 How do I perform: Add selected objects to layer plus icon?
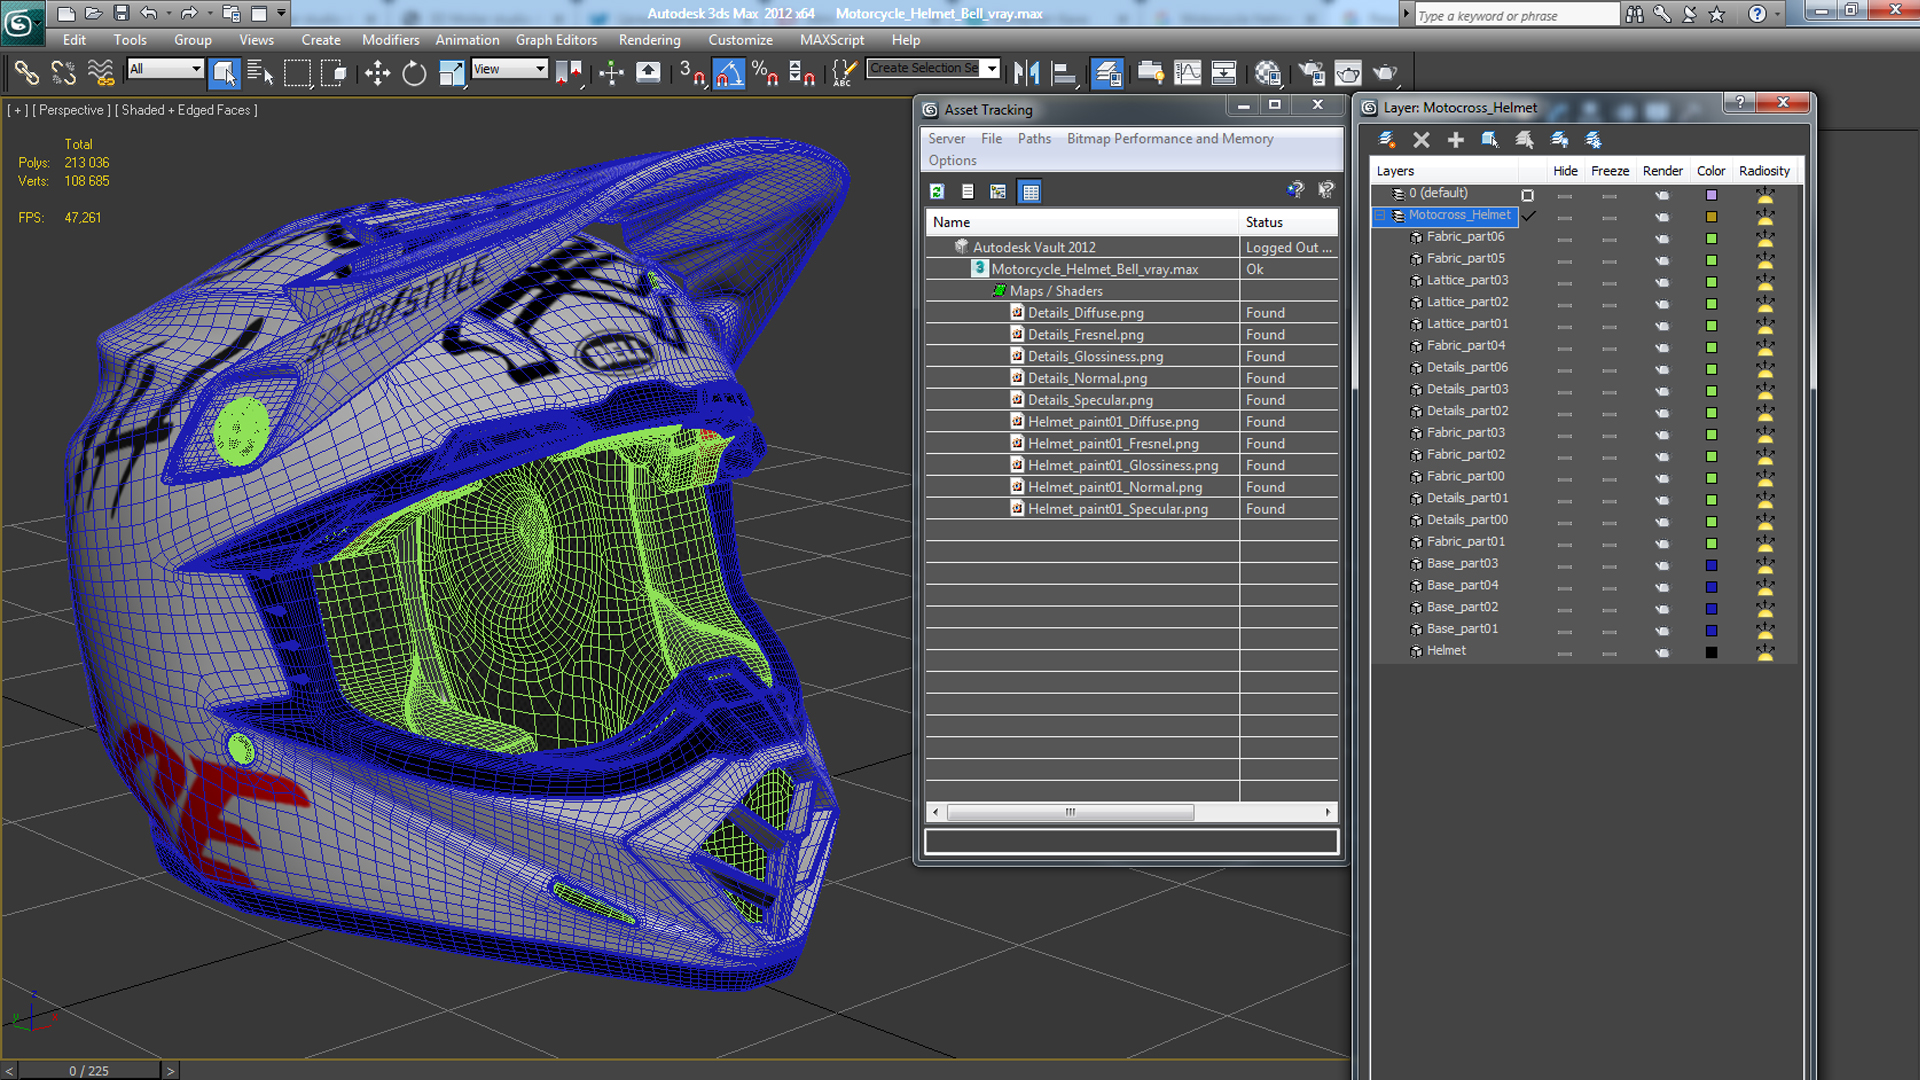tap(1455, 139)
